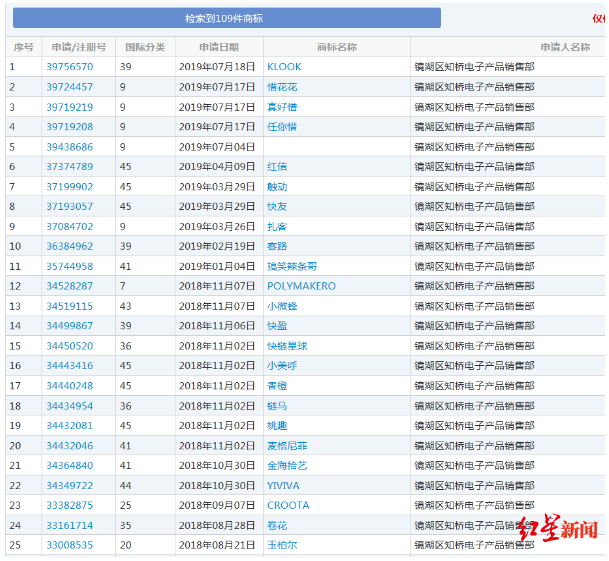Click the 国际分类 column header
Screen dimensions: 609x561
click(x=145, y=47)
